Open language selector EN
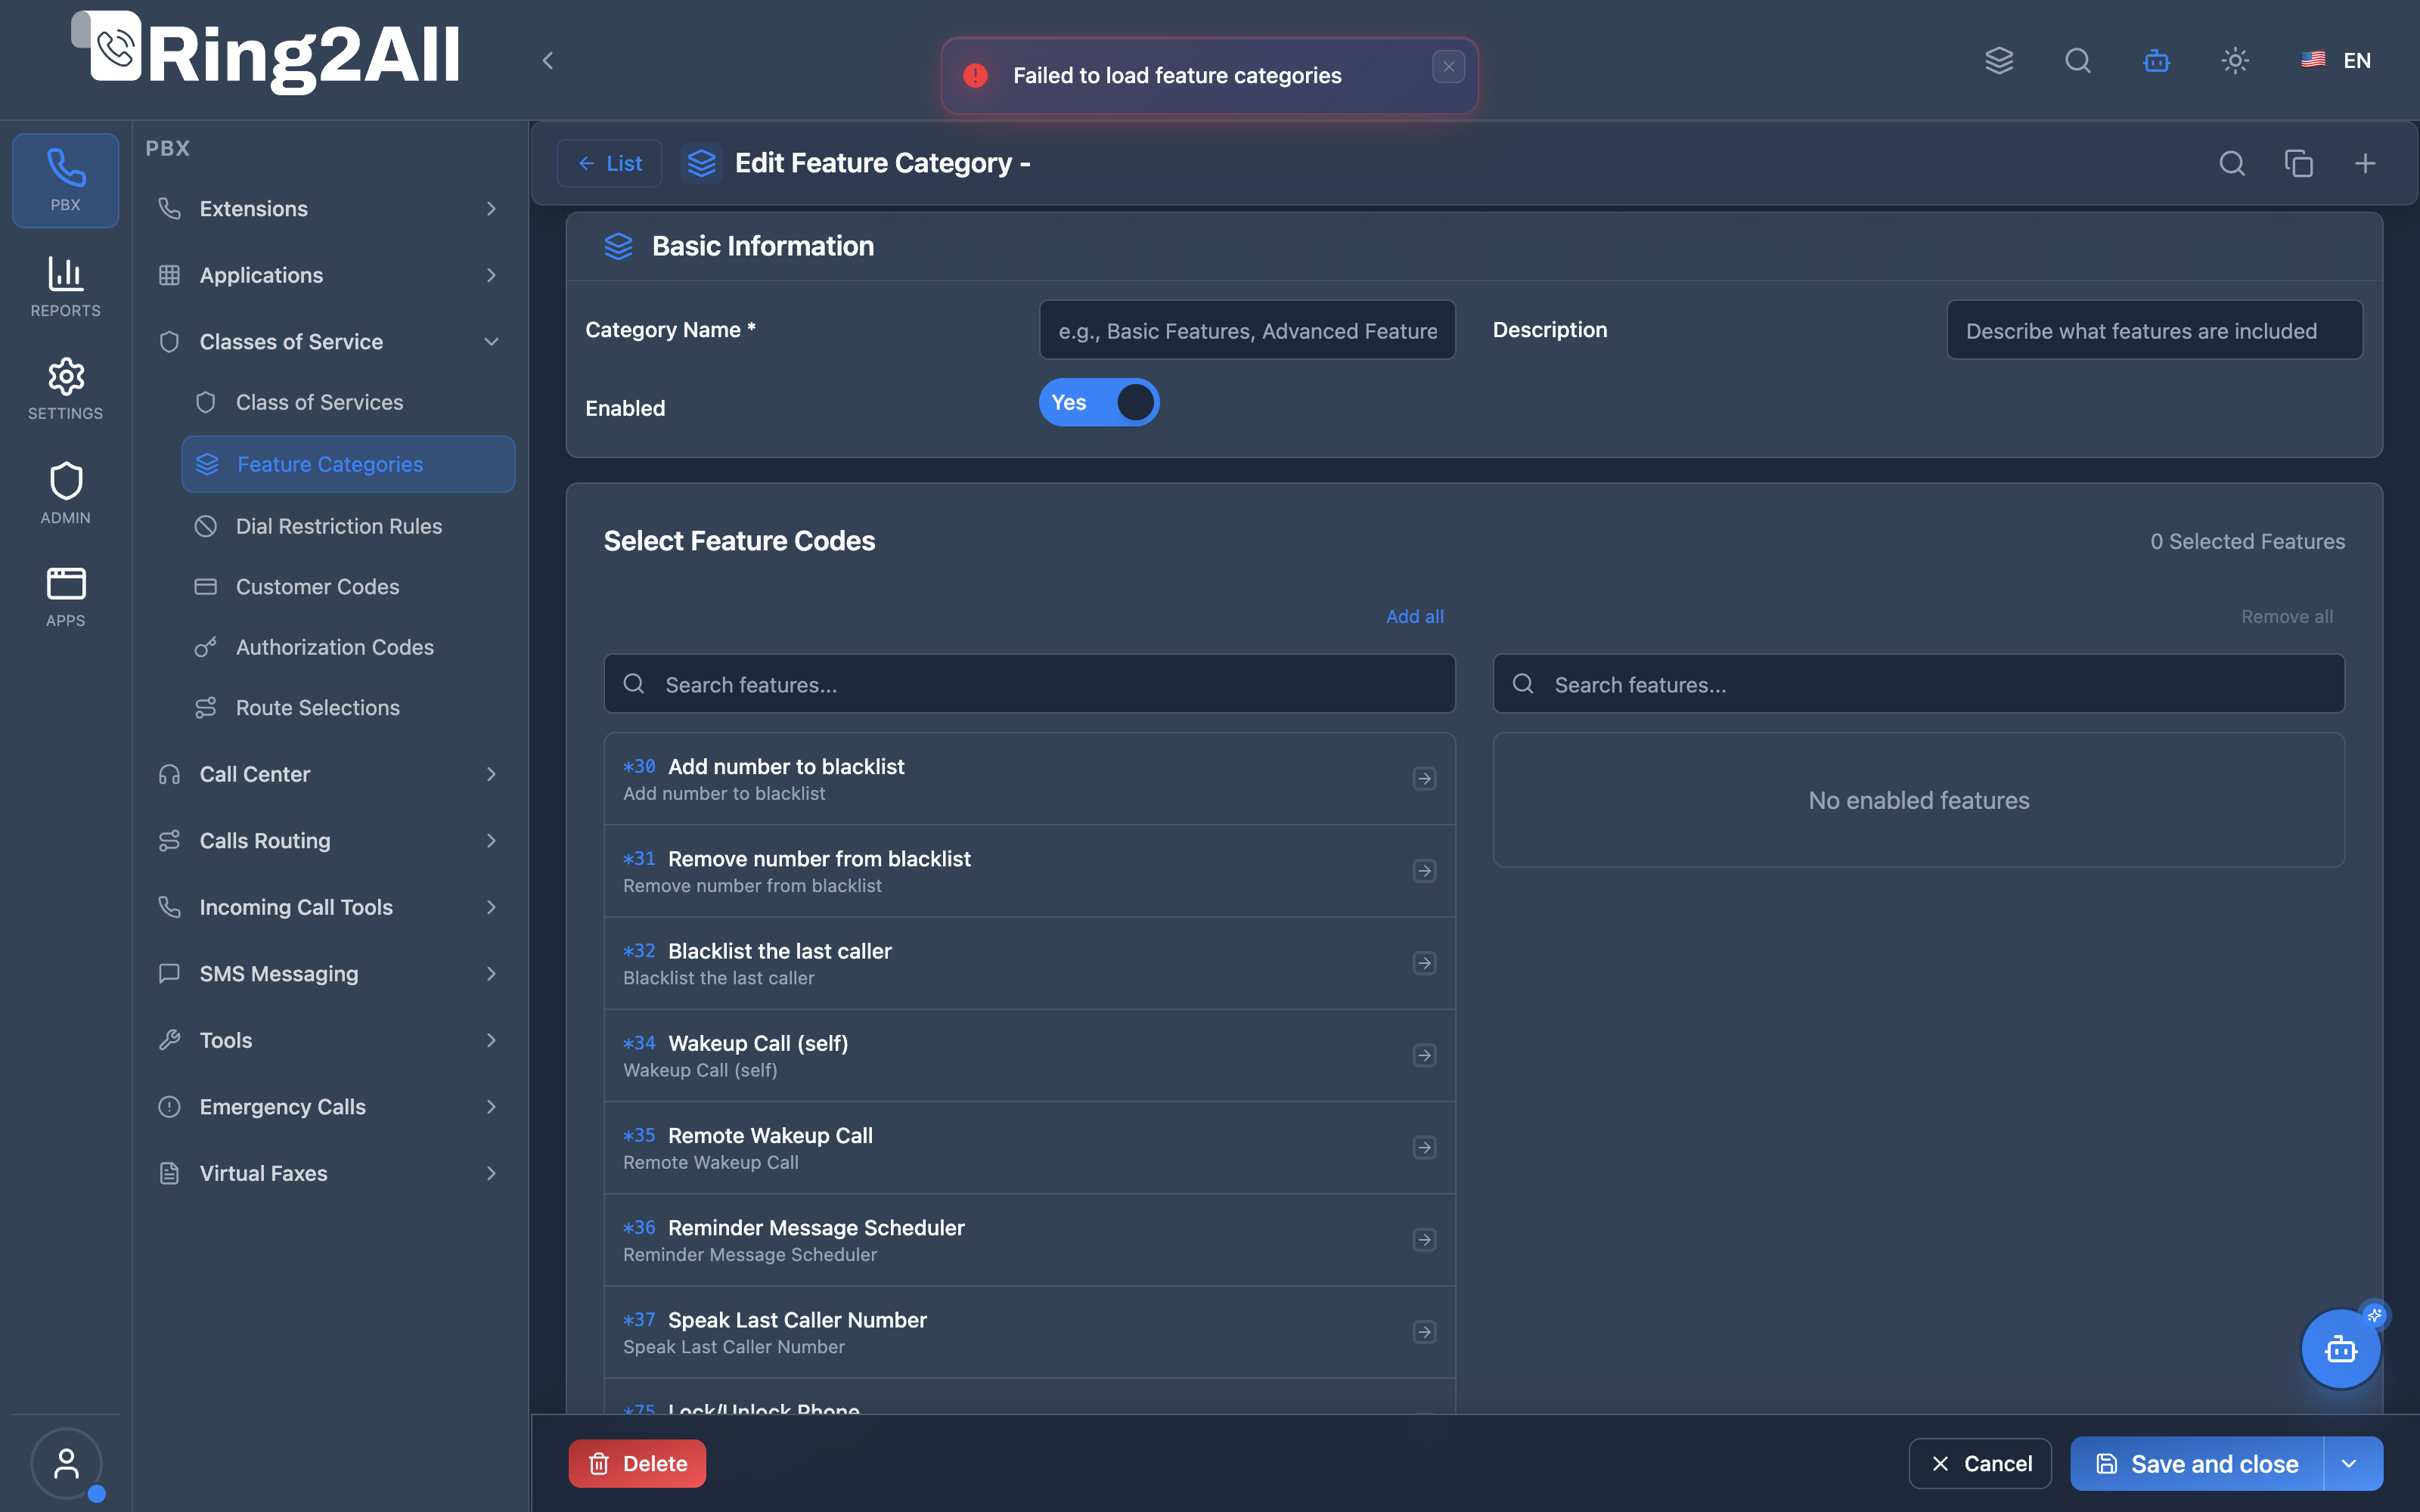 pos(2336,60)
